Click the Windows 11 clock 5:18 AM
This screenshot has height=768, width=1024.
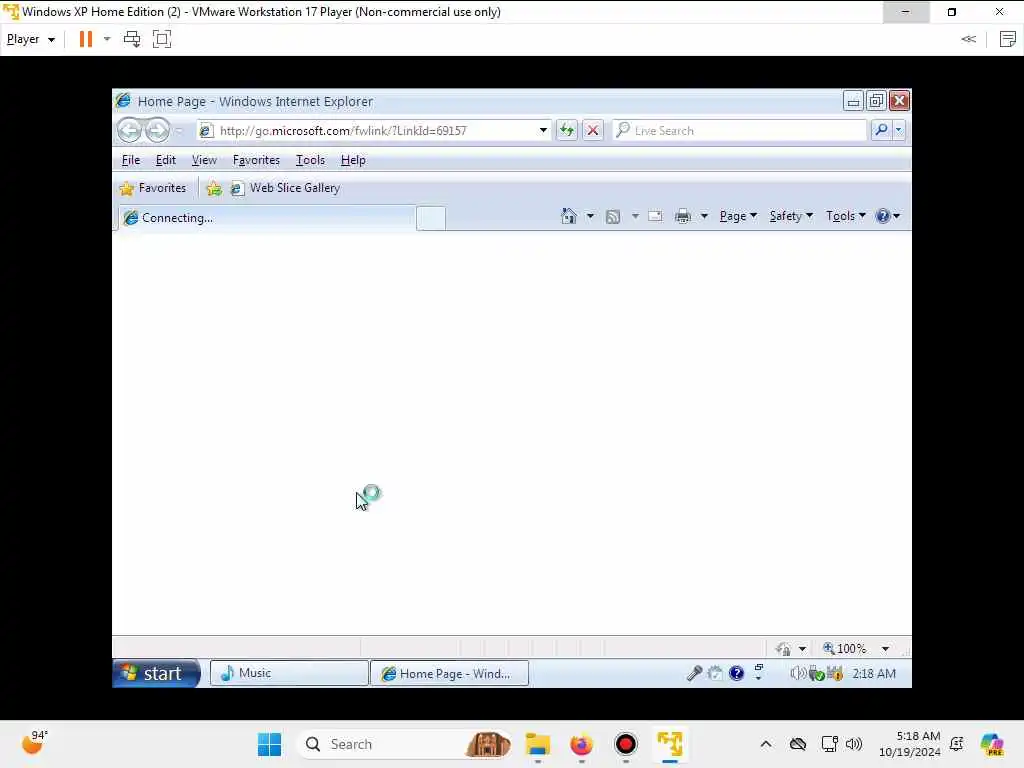tap(909, 744)
